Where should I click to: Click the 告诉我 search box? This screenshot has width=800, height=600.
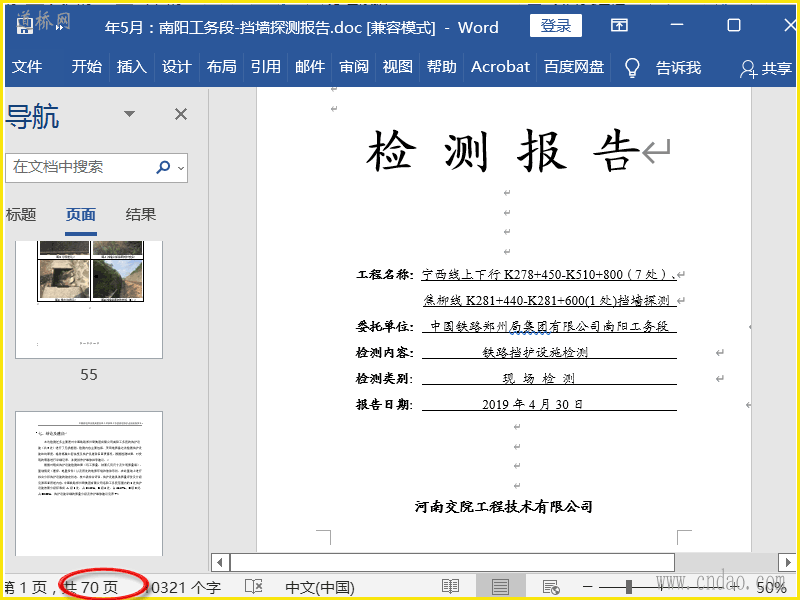tap(678, 67)
